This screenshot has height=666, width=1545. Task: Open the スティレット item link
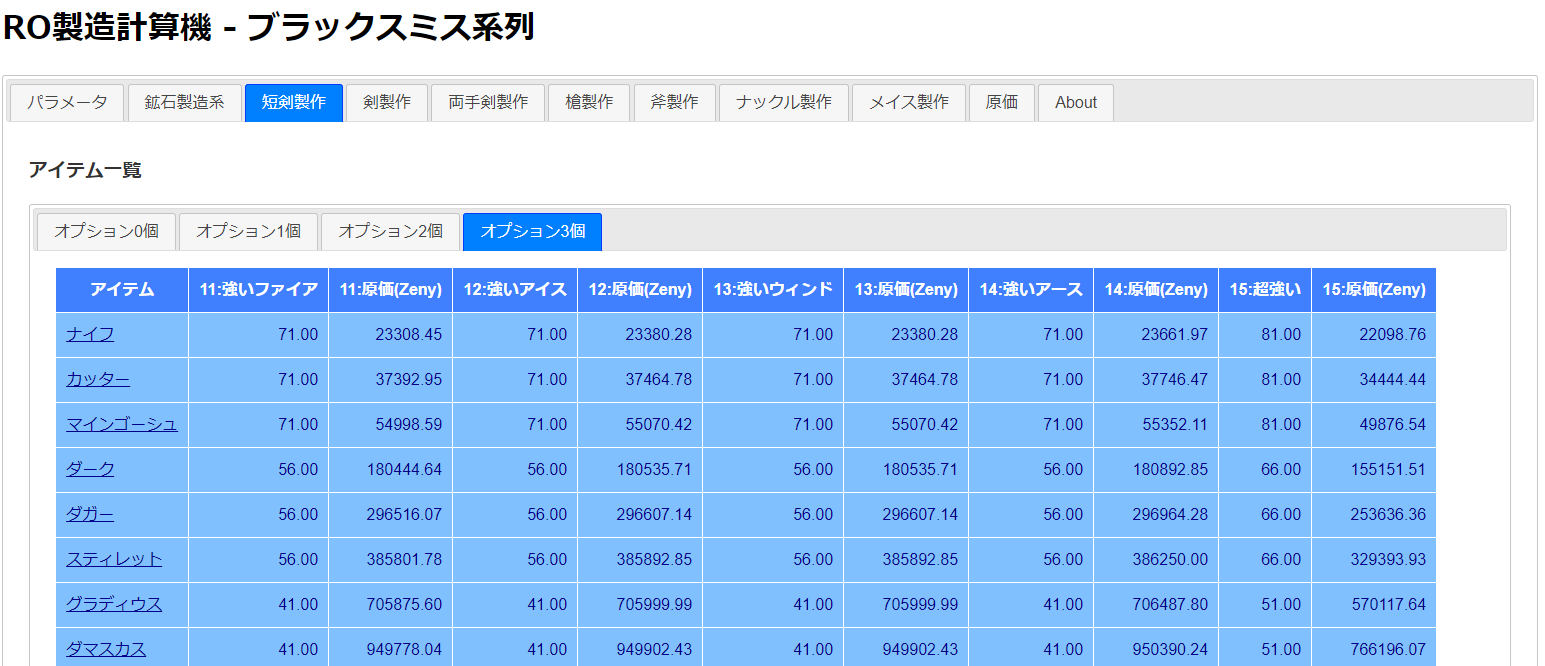[114, 560]
